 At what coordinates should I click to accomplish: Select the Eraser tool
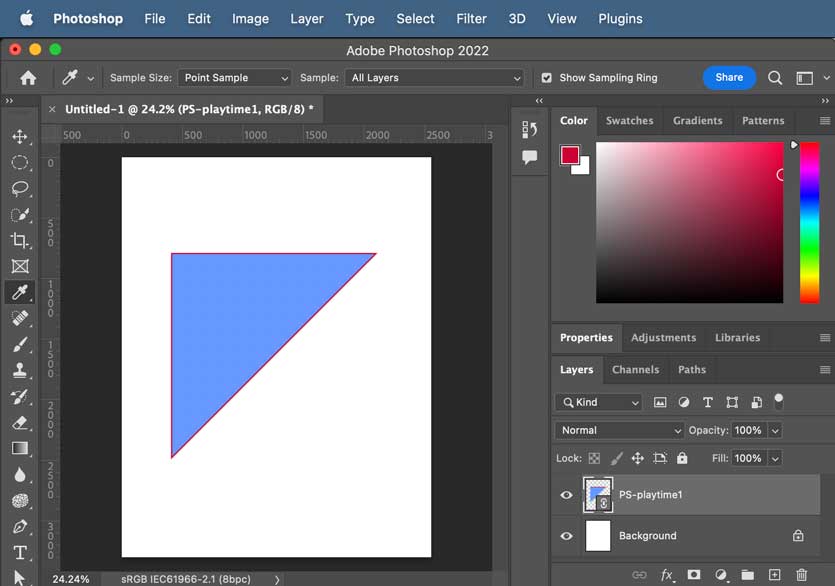tap(20, 423)
